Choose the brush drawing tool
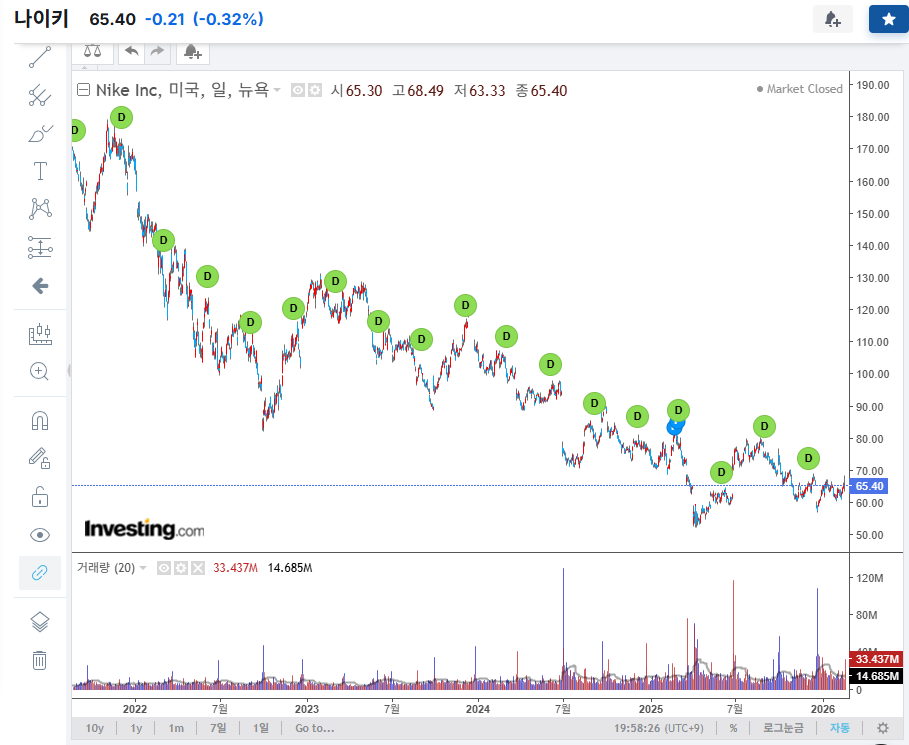909x745 pixels. point(40,133)
